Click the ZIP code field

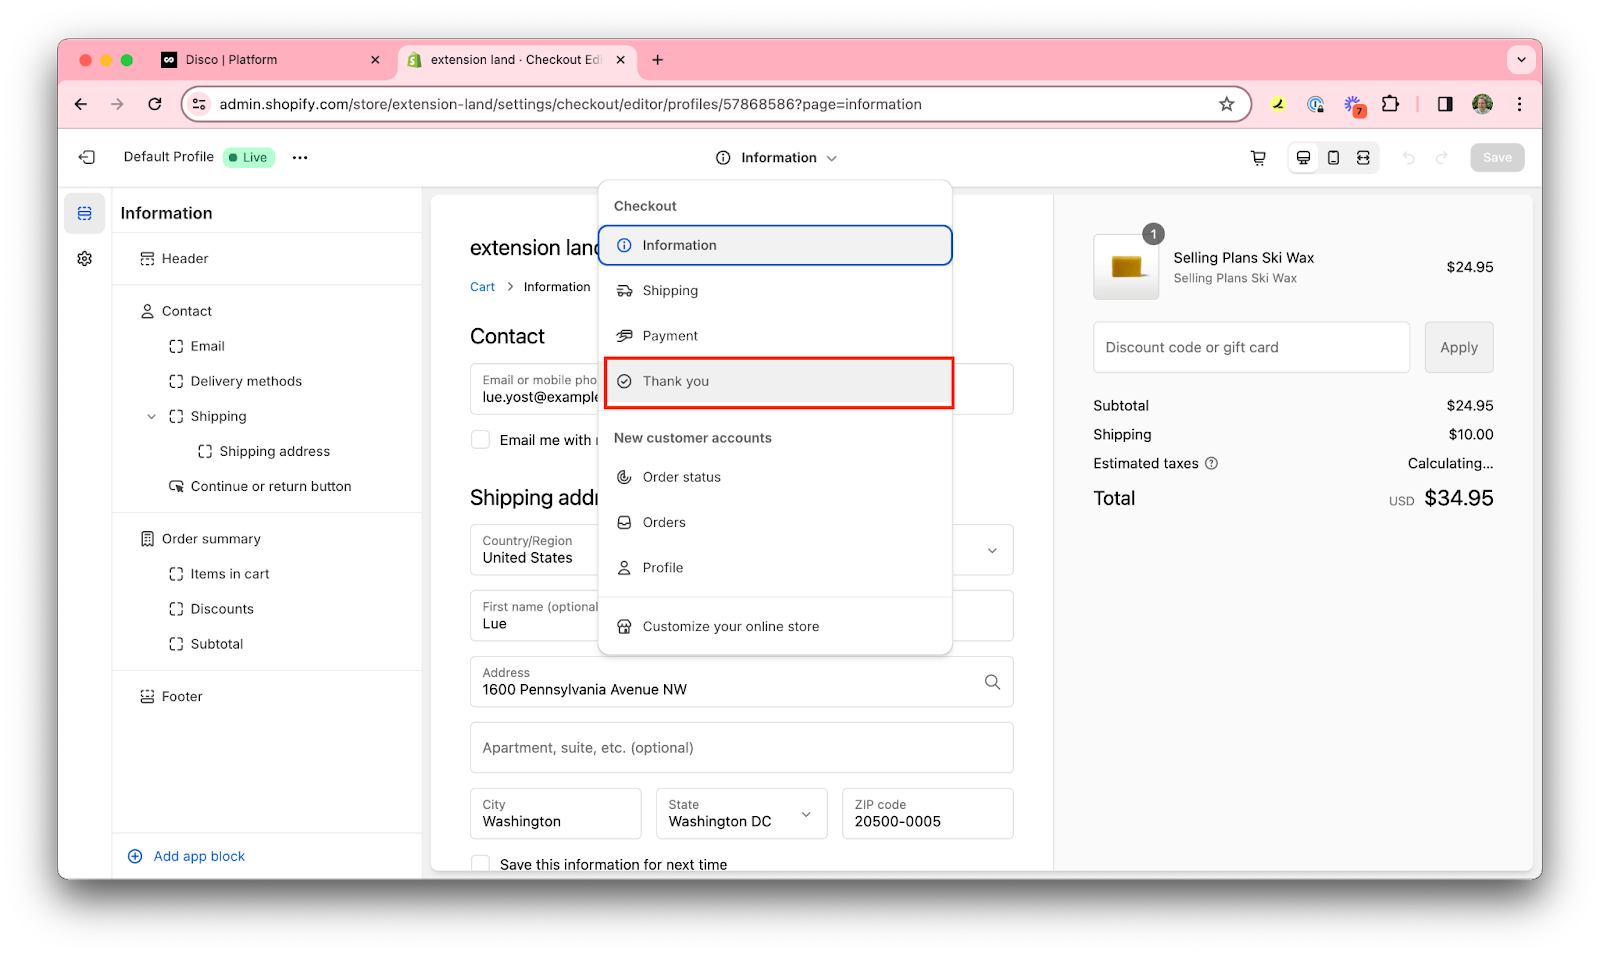pos(927,814)
